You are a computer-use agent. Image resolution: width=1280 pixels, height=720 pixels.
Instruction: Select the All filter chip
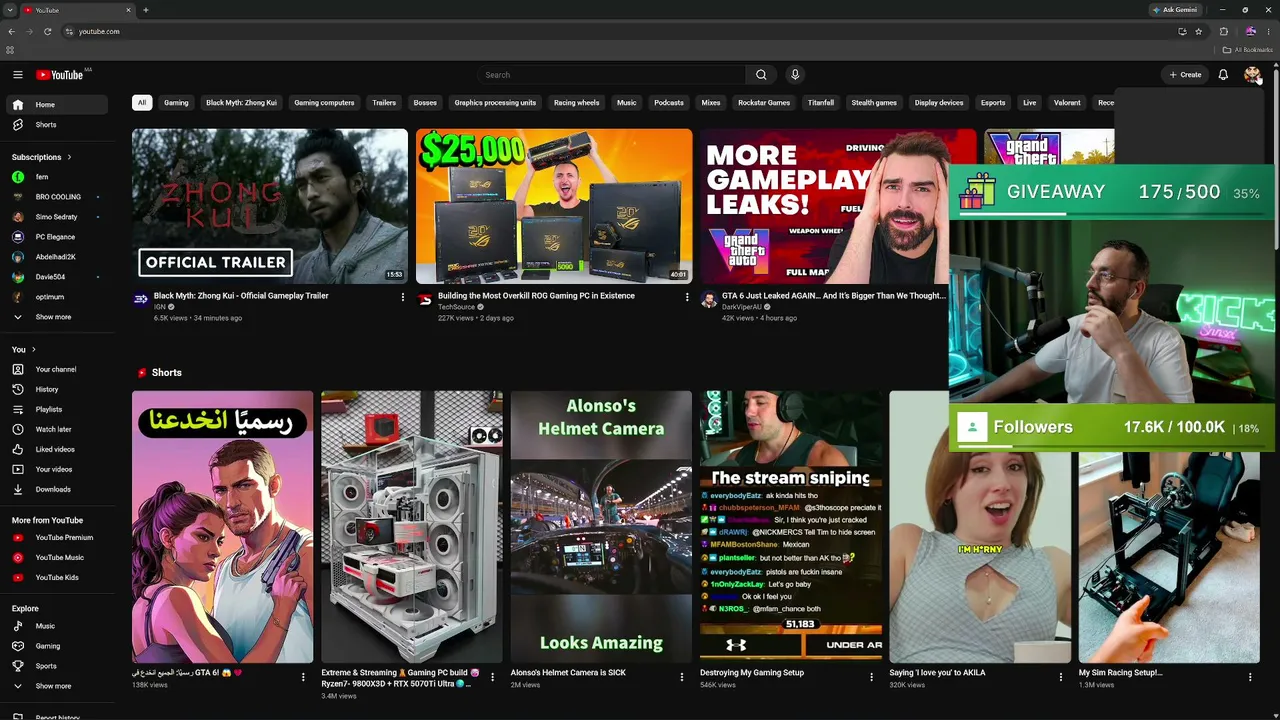tap(142, 103)
